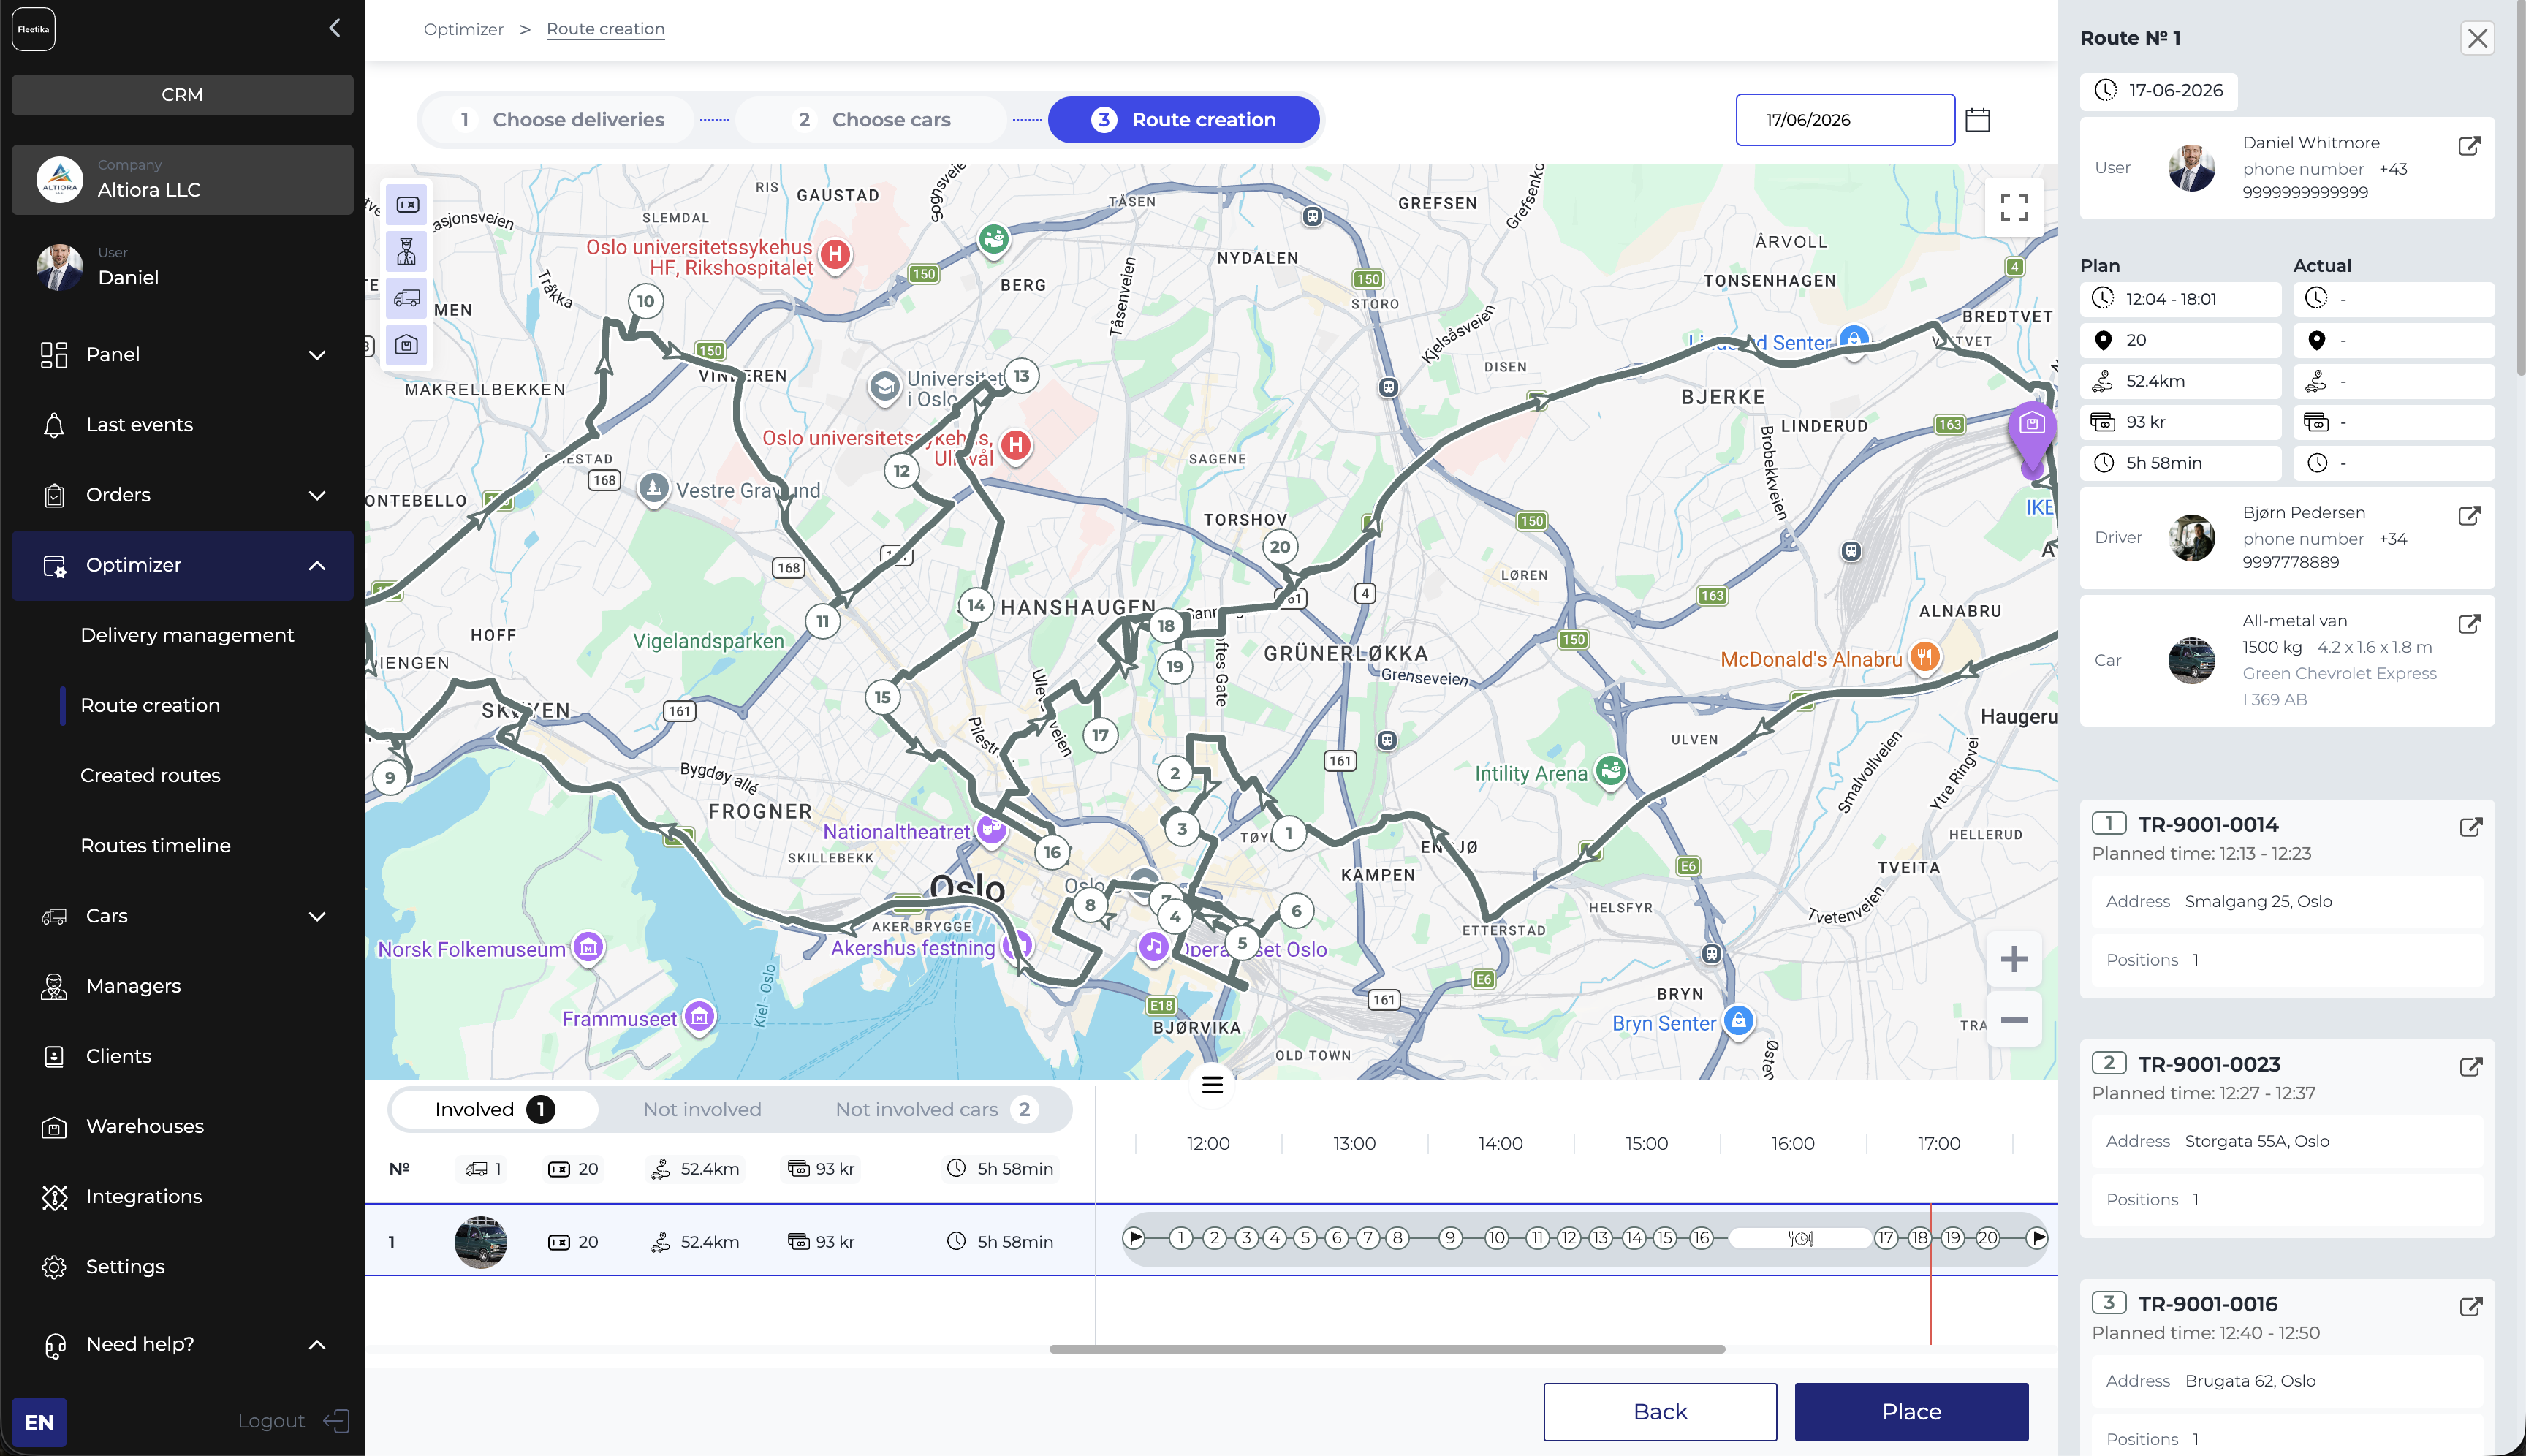Toggle warehouse layer icon on the map

click(406, 345)
